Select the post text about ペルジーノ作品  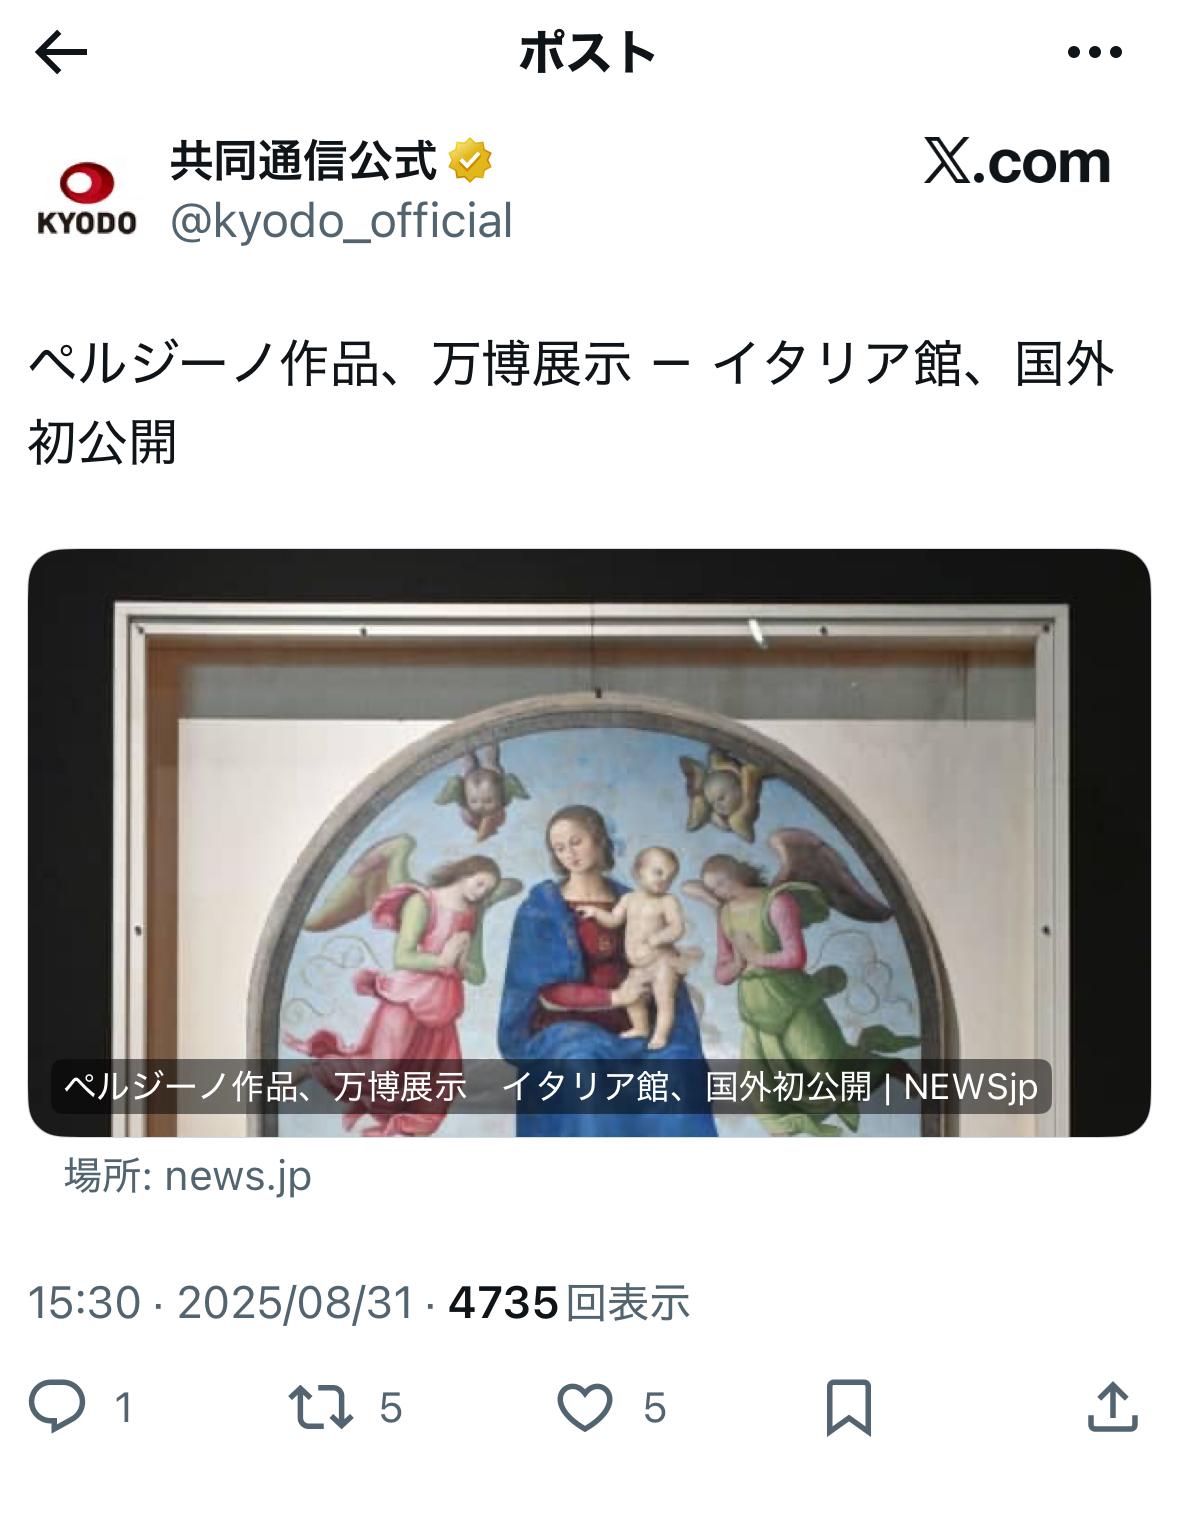pos(572,403)
